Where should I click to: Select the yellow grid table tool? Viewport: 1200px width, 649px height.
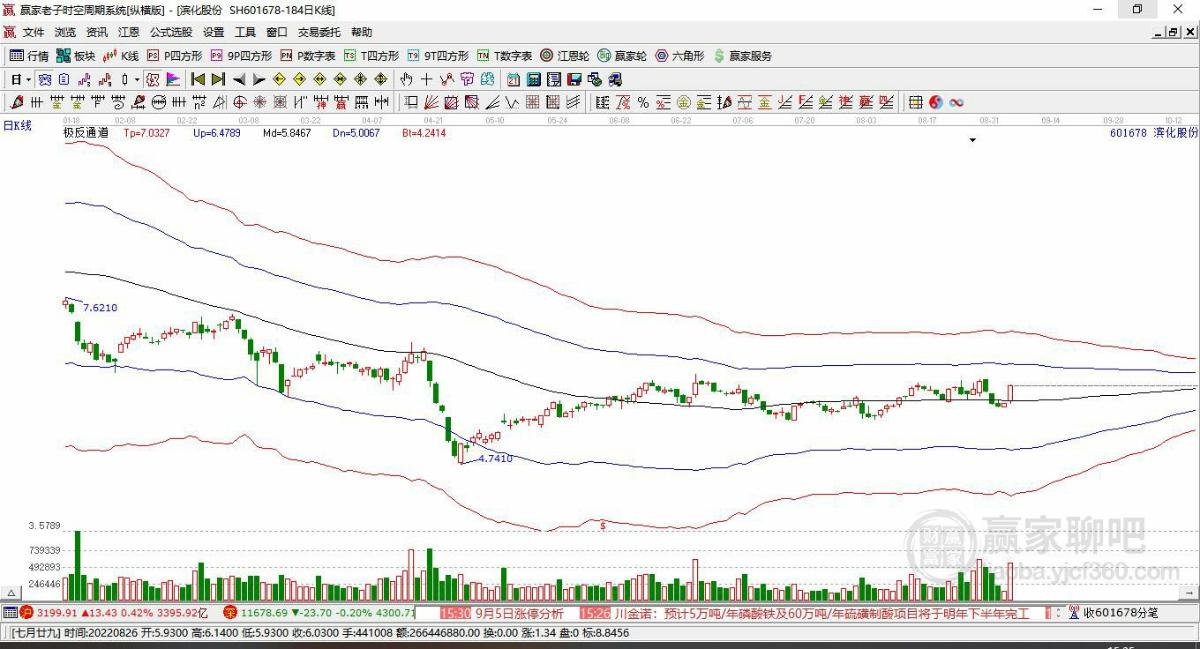click(915, 102)
